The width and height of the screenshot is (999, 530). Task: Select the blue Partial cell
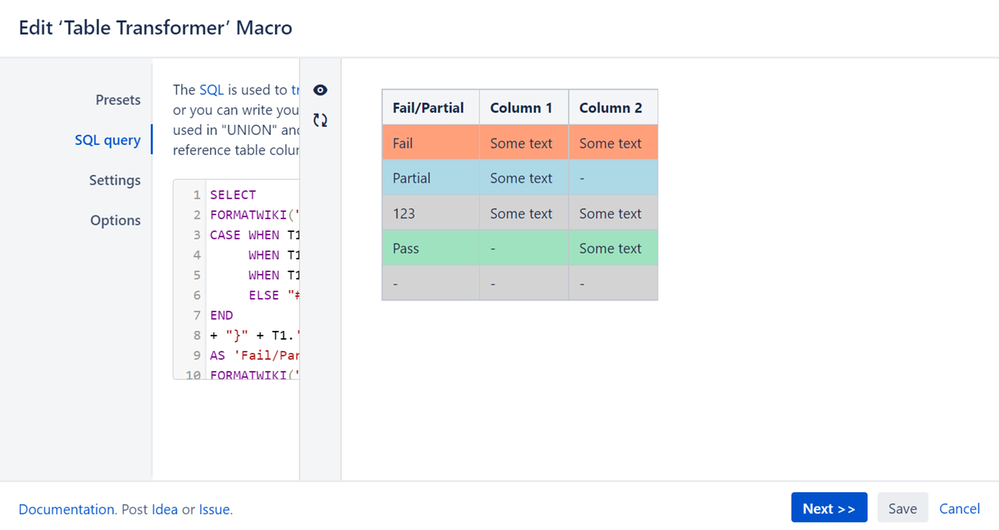pos(430,178)
